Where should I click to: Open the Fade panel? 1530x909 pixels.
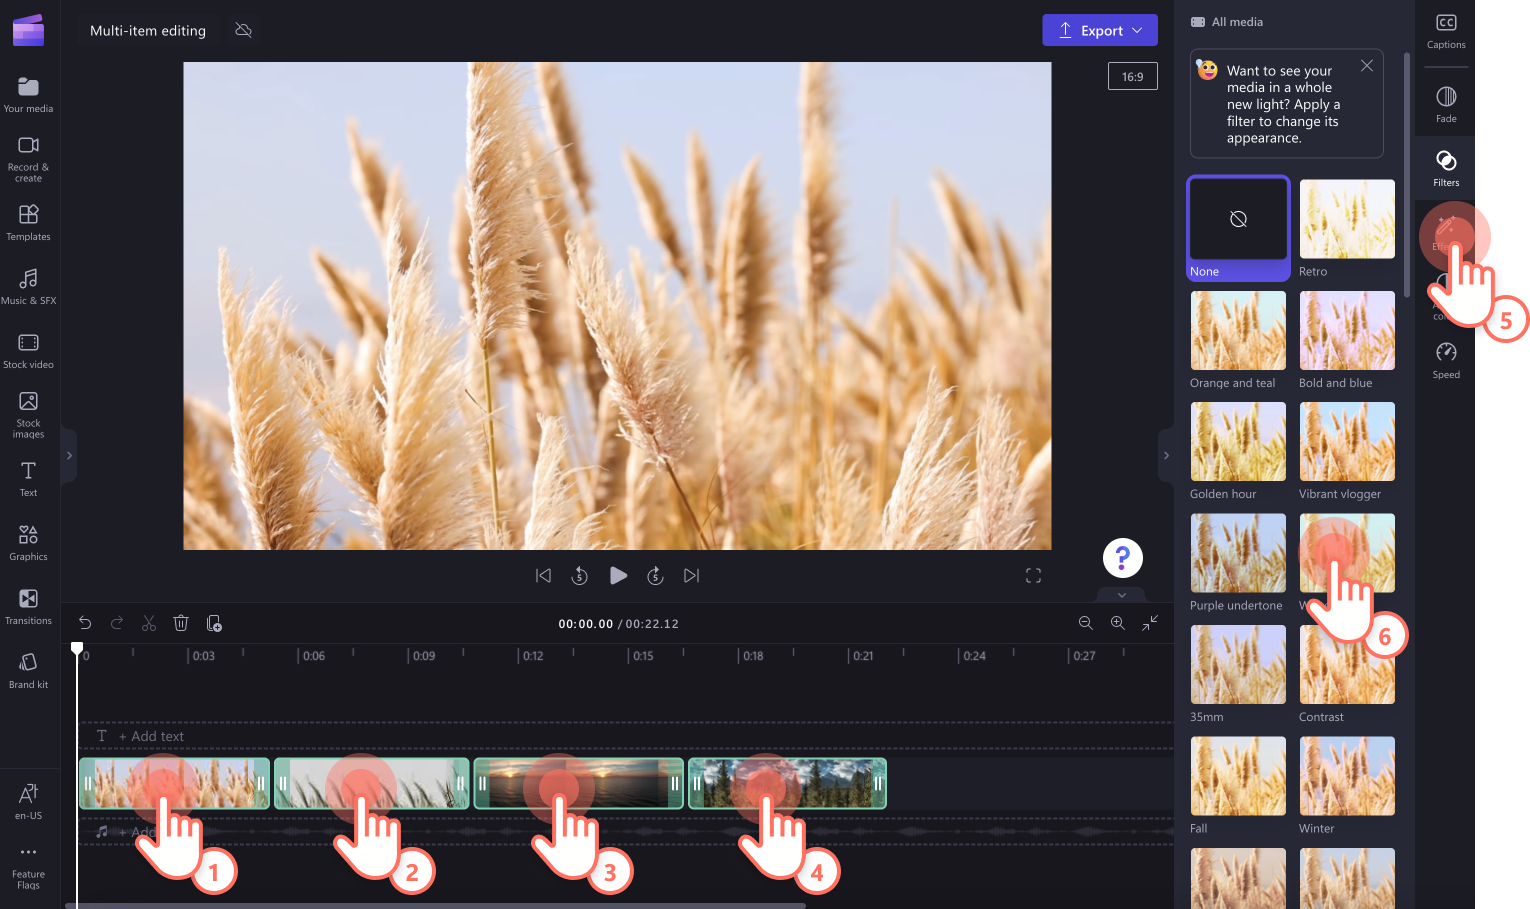coord(1446,104)
